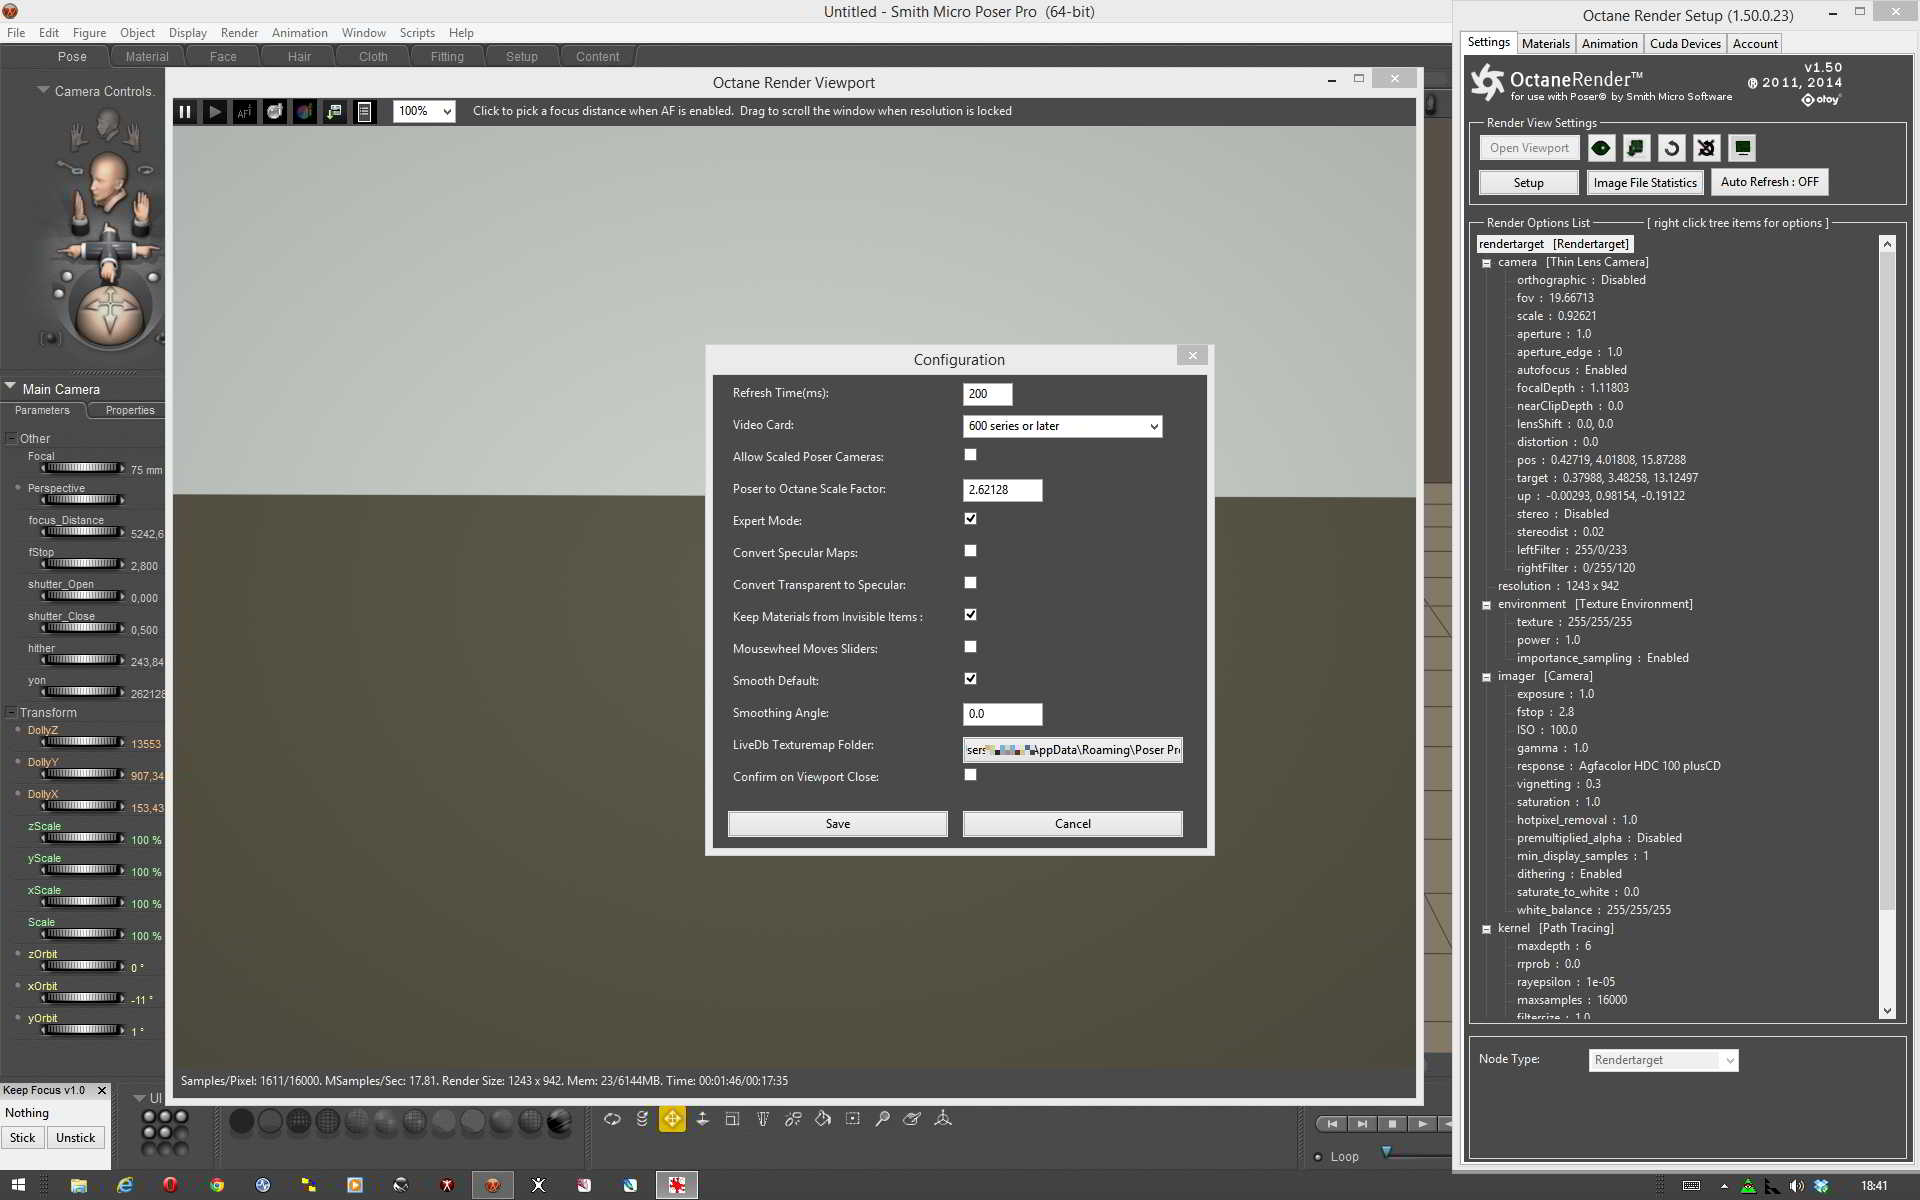This screenshot has height=1200, width=1920.
Task: Click the eye icon in Render View Settings
Action: pos(1601,148)
